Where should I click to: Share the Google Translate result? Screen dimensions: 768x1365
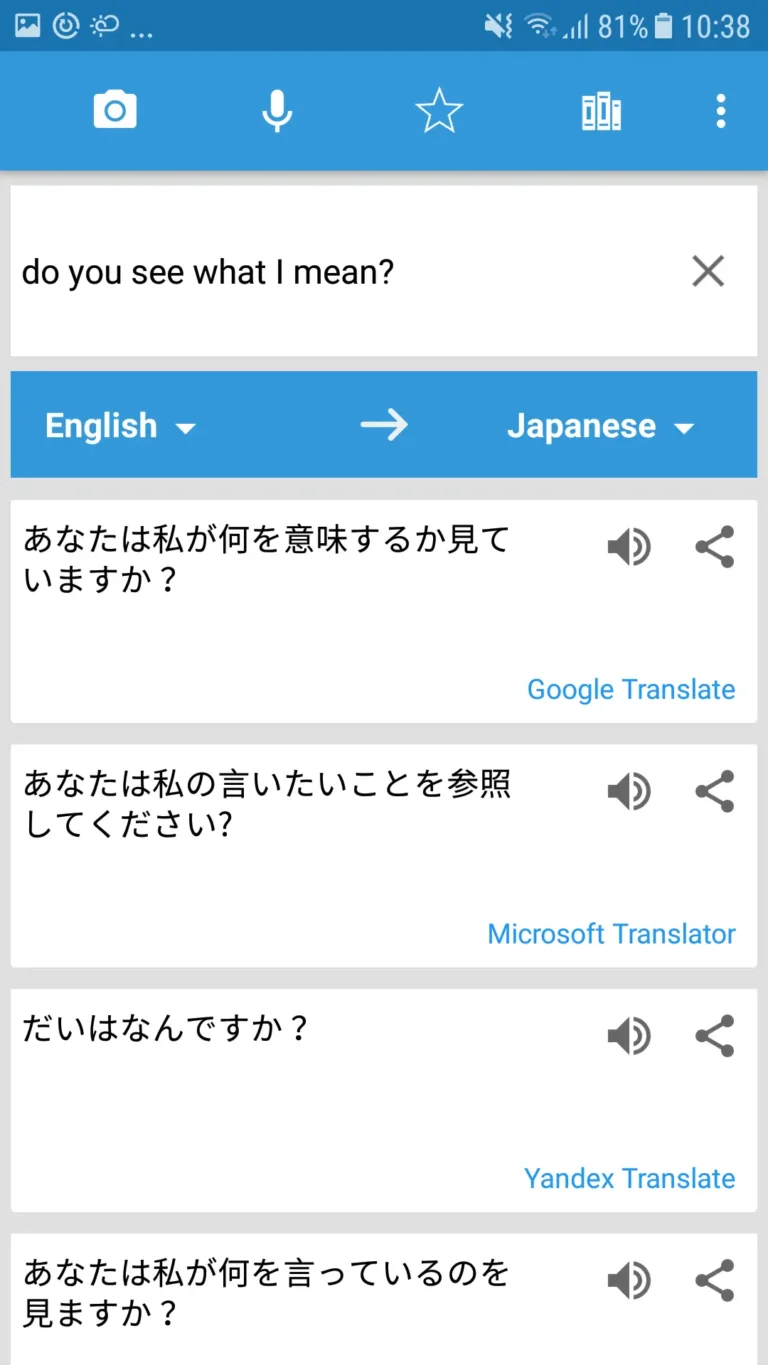714,547
